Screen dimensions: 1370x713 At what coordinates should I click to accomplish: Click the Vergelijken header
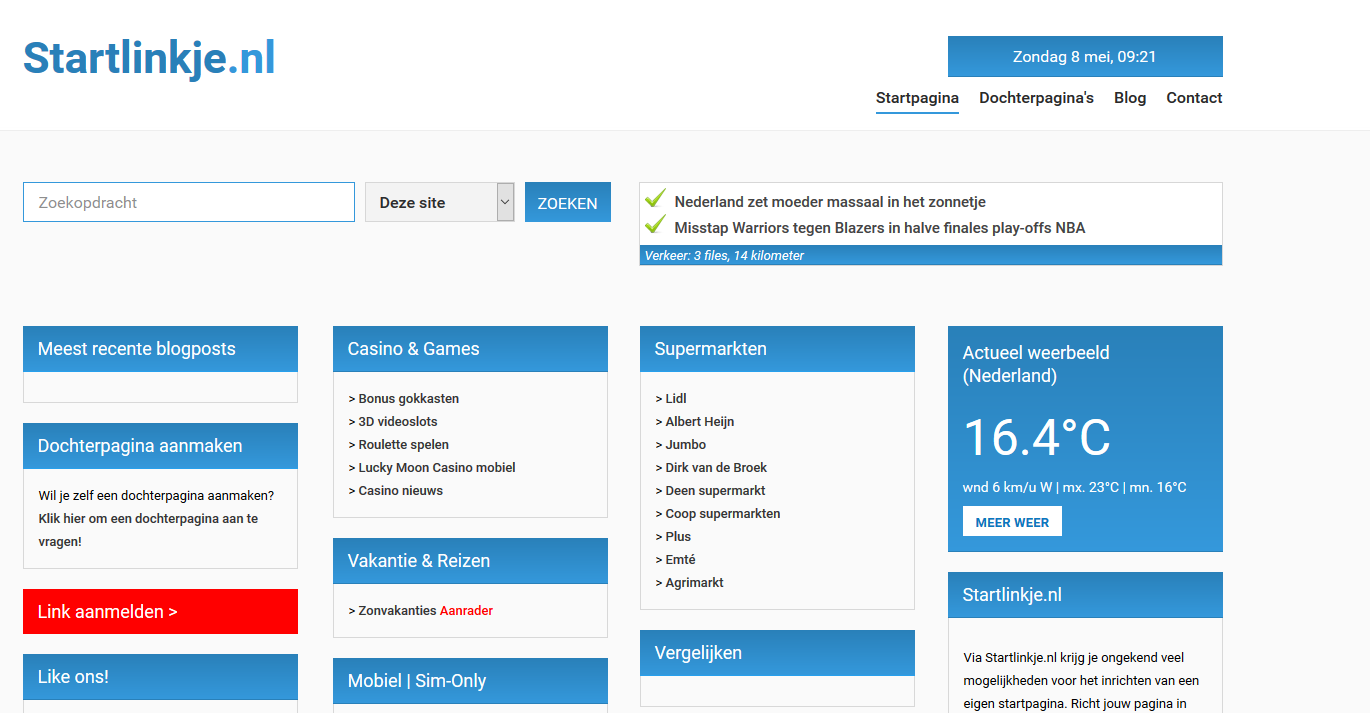tap(777, 653)
